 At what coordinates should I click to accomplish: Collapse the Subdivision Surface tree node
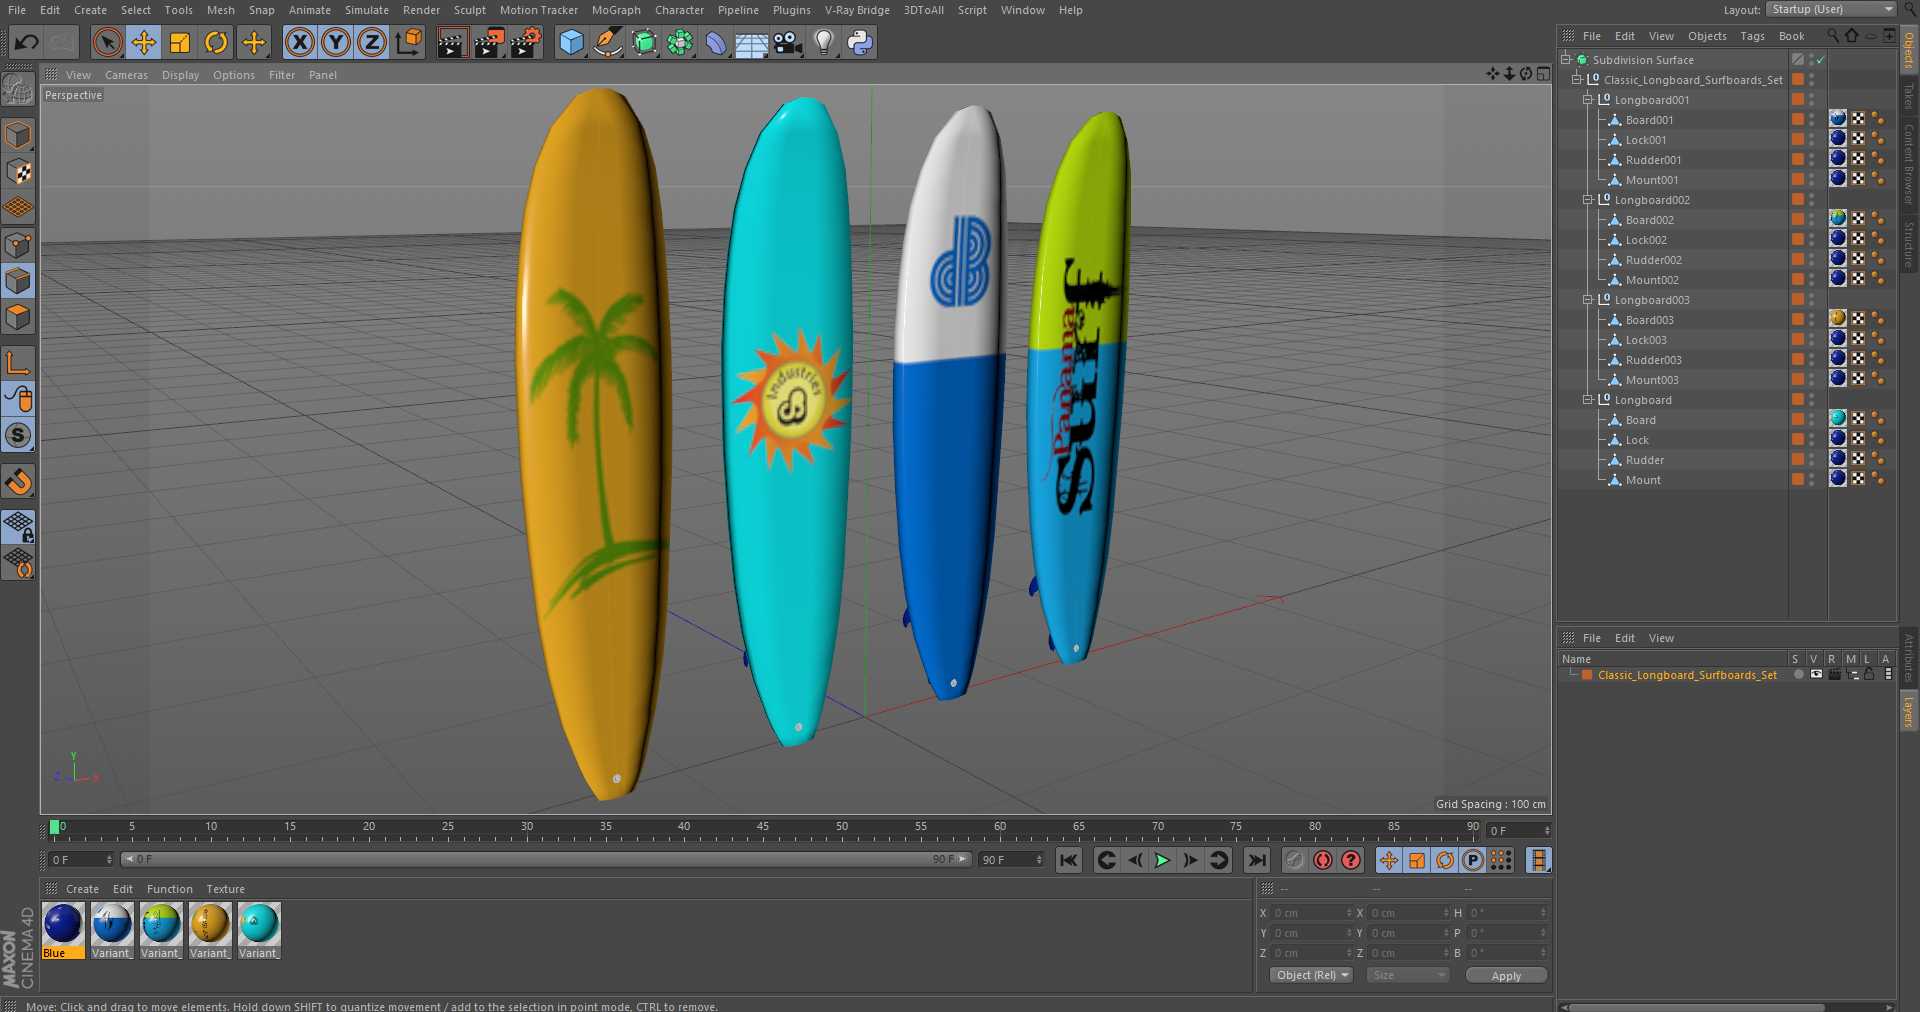tap(1566, 59)
